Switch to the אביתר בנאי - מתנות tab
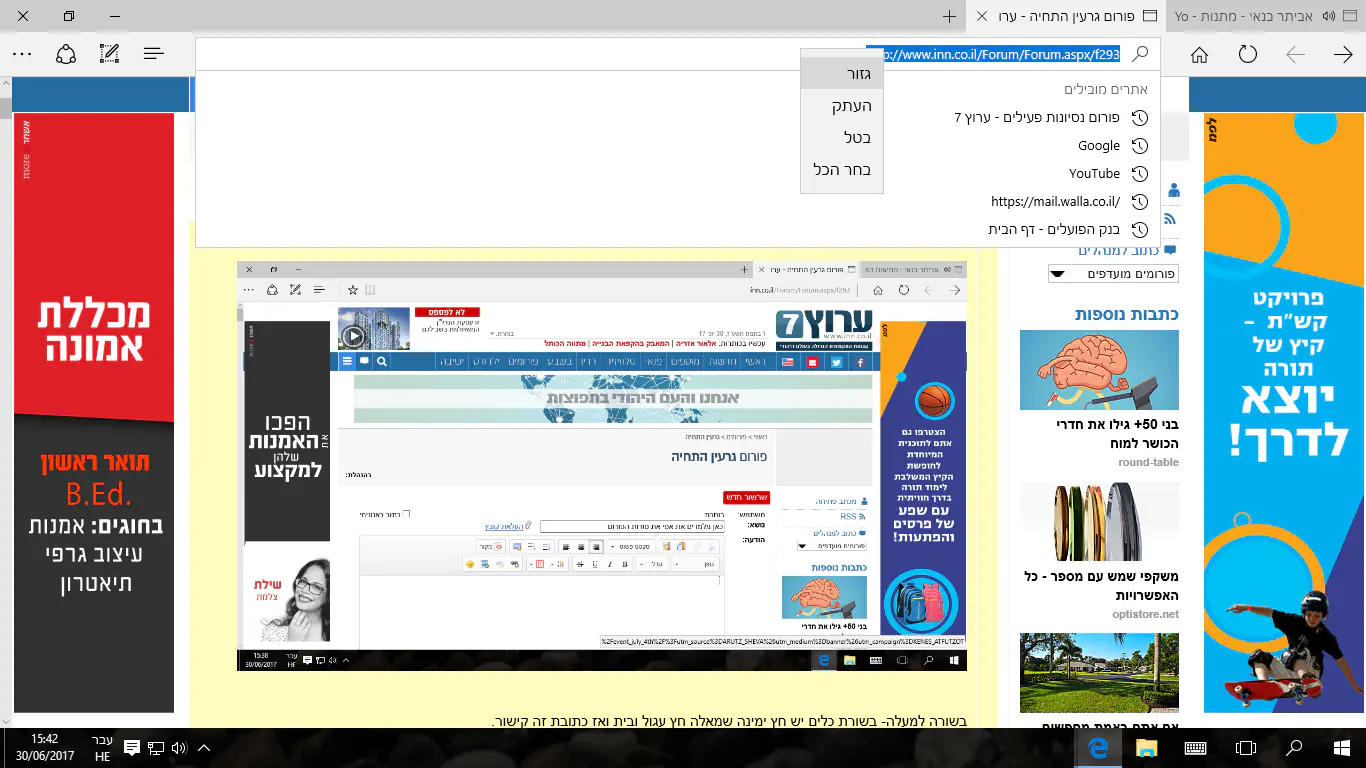 [x=1266, y=17]
